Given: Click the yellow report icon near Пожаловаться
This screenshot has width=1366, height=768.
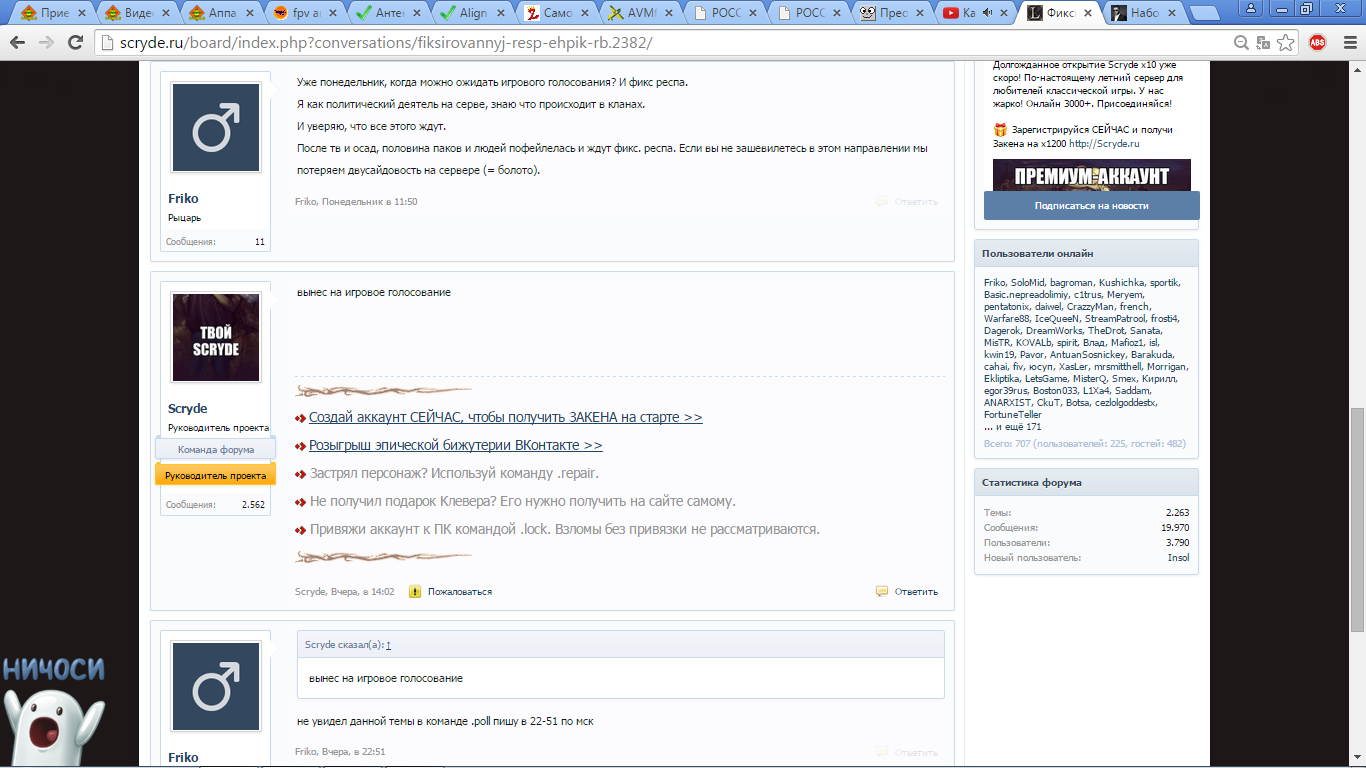Looking at the screenshot, I should (415, 592).
